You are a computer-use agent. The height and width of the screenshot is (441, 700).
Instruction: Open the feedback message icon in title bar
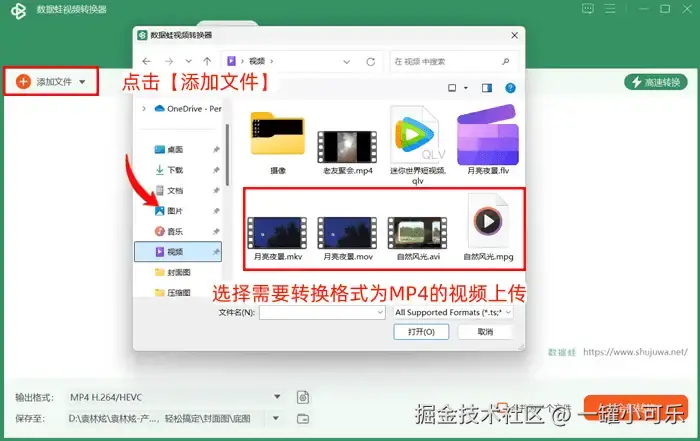[588, 9]
